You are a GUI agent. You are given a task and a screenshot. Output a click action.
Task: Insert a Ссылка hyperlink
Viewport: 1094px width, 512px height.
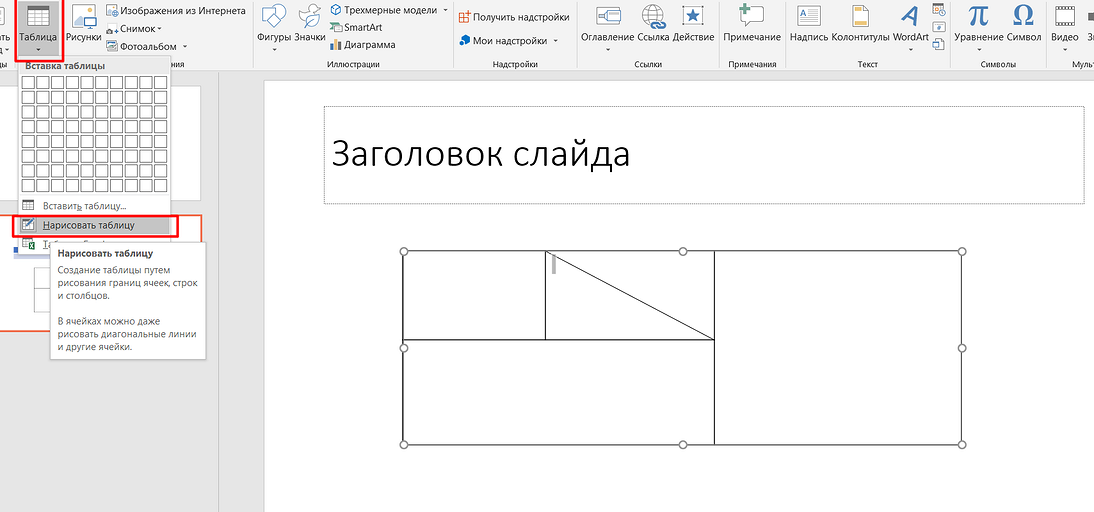[x=654, y=26]
